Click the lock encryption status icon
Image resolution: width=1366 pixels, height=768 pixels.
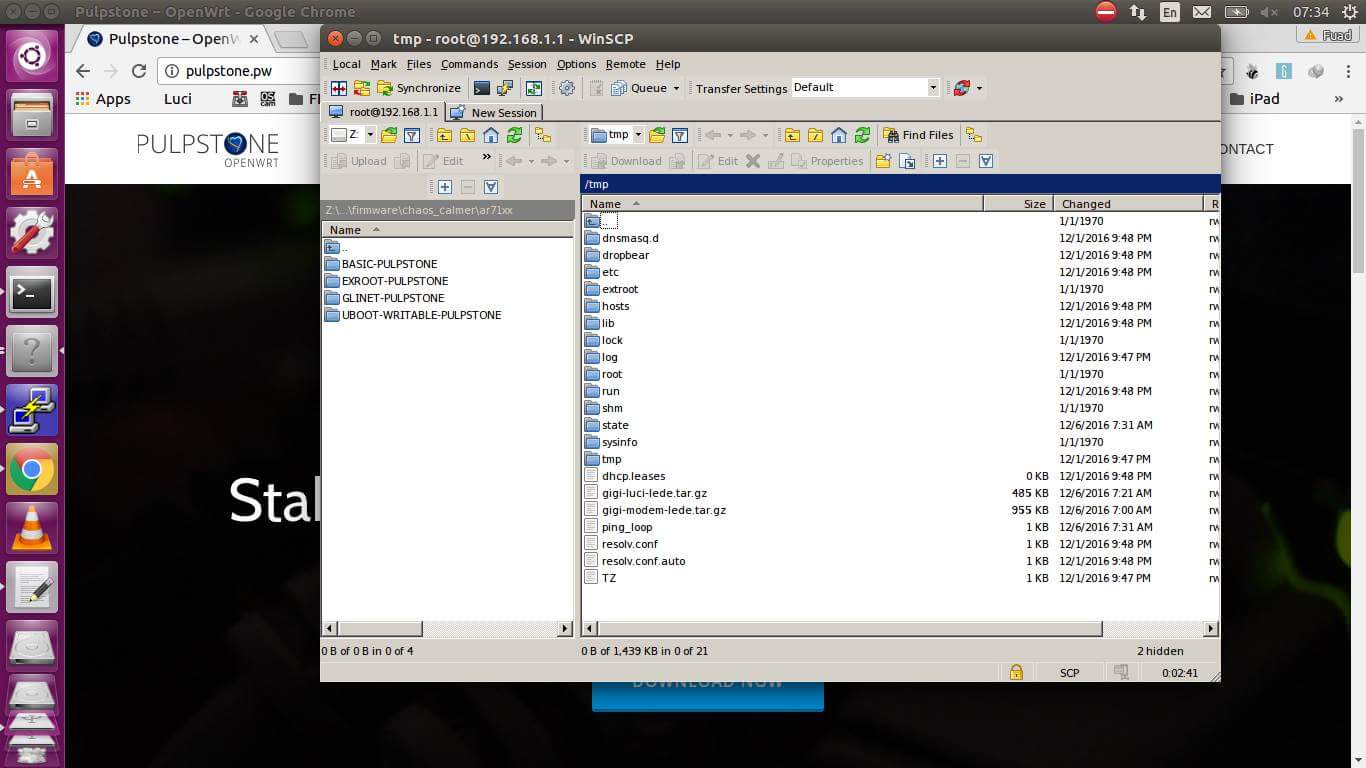tap(1016, 672)
